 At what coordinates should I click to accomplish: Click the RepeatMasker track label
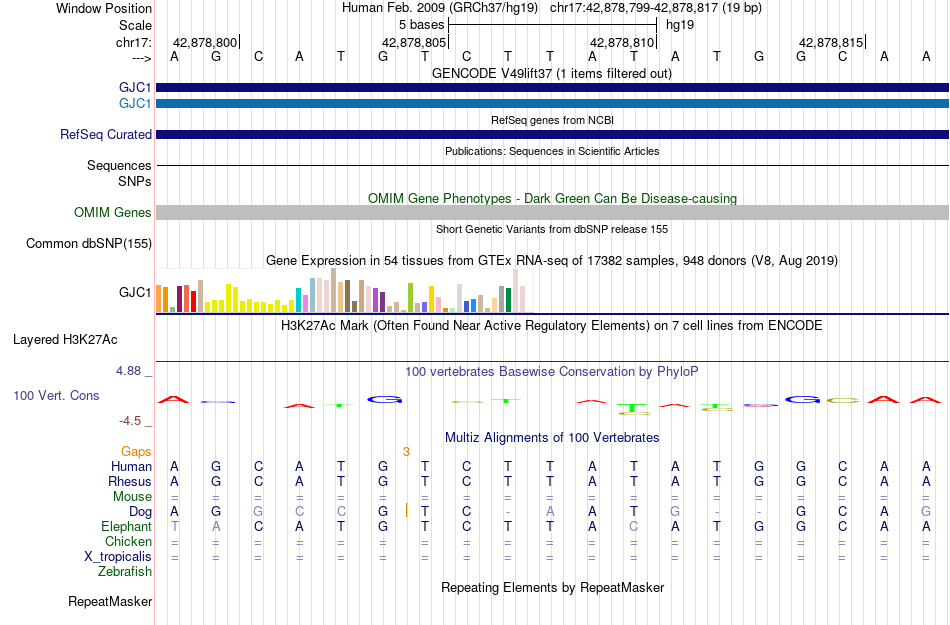click(110, 601)
